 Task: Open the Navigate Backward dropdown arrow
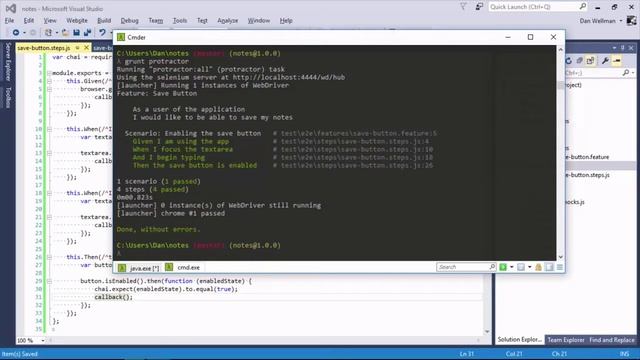pyautogui.click(x=24, y=32)
